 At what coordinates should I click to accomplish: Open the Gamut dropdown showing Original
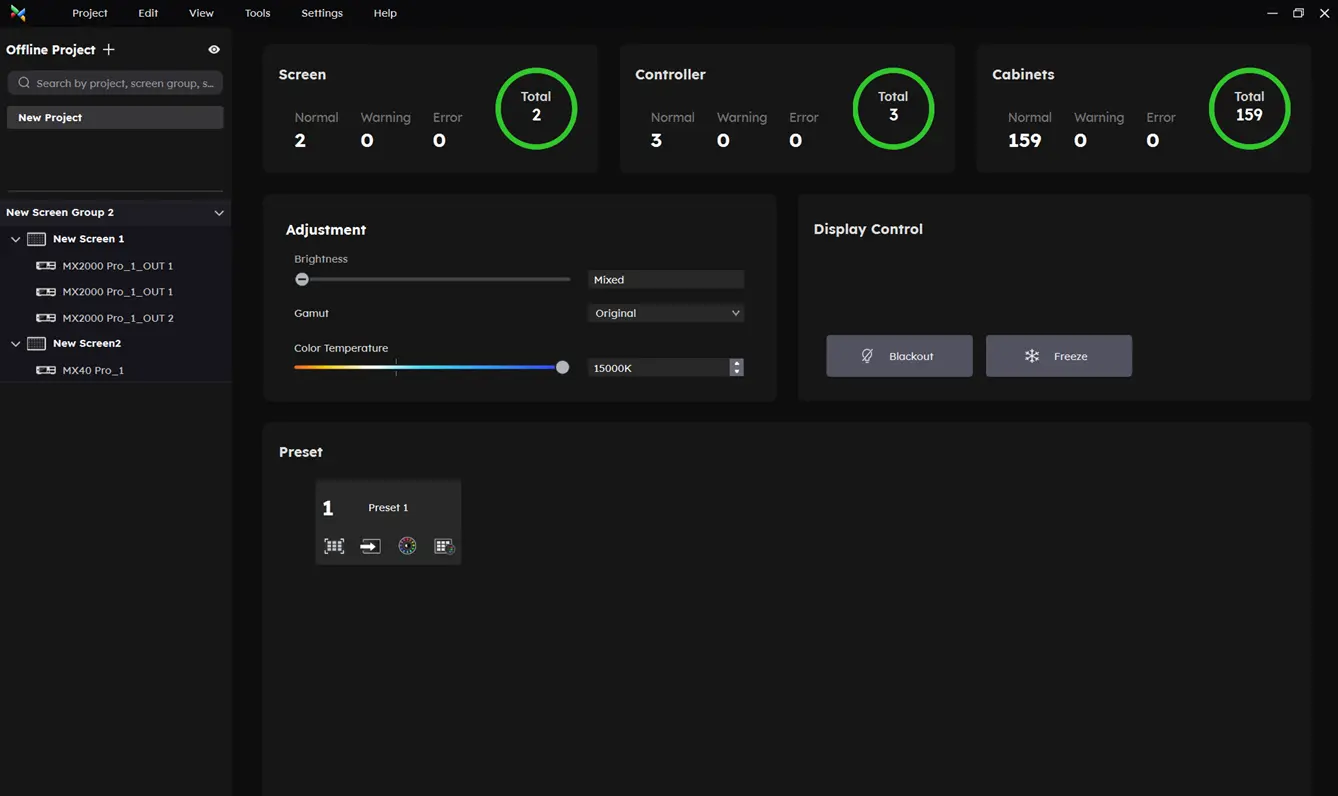pyautogui.click(x=665, y=313)
